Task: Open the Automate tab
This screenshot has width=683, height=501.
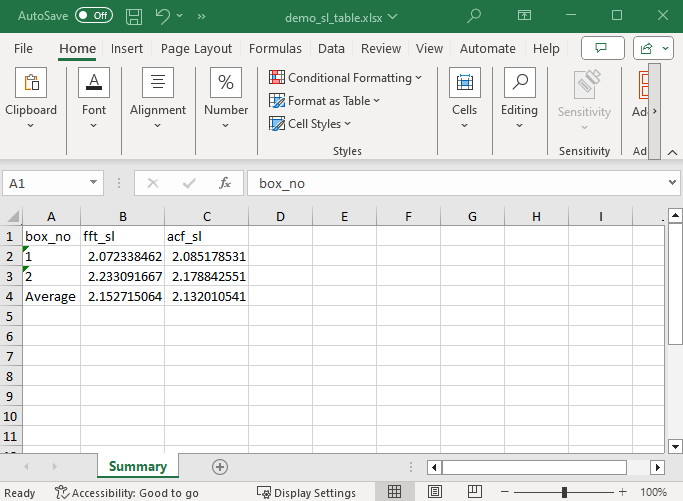Action: pos(487,48)
